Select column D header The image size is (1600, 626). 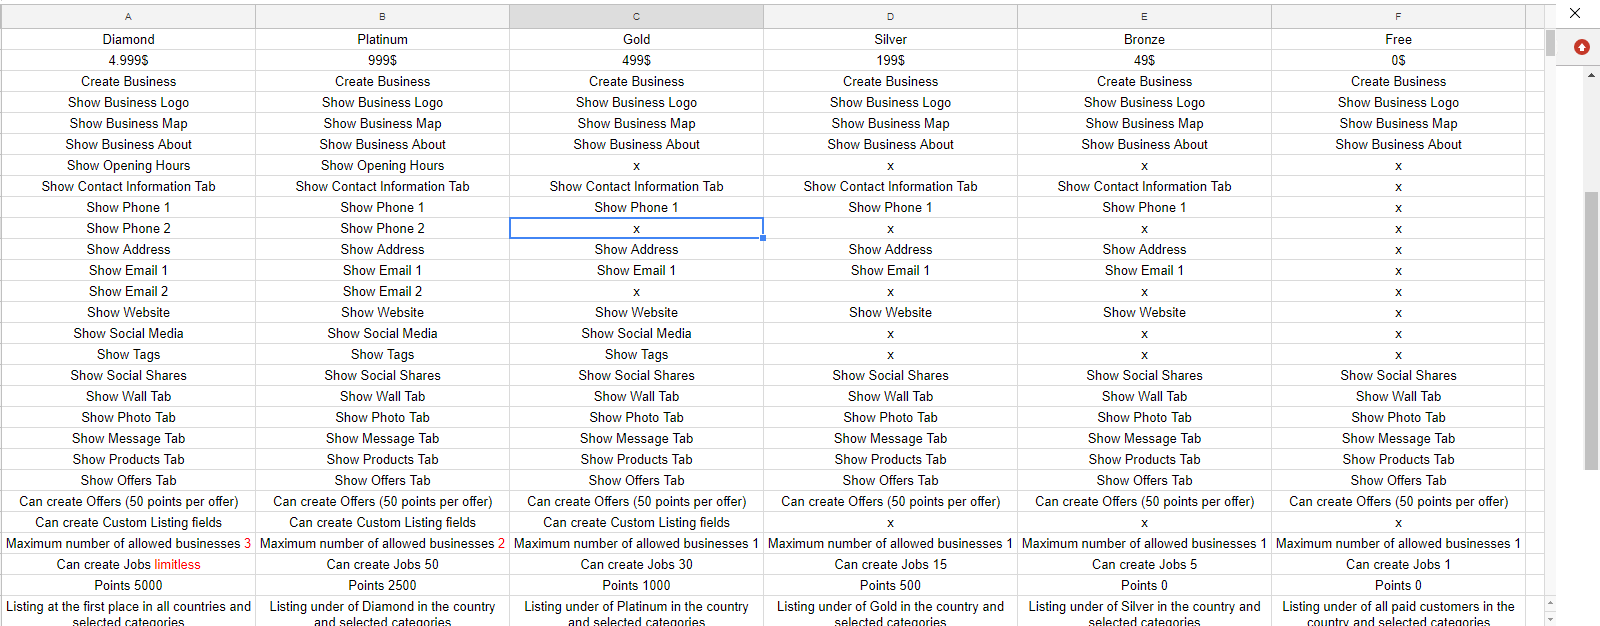[890, 16]
